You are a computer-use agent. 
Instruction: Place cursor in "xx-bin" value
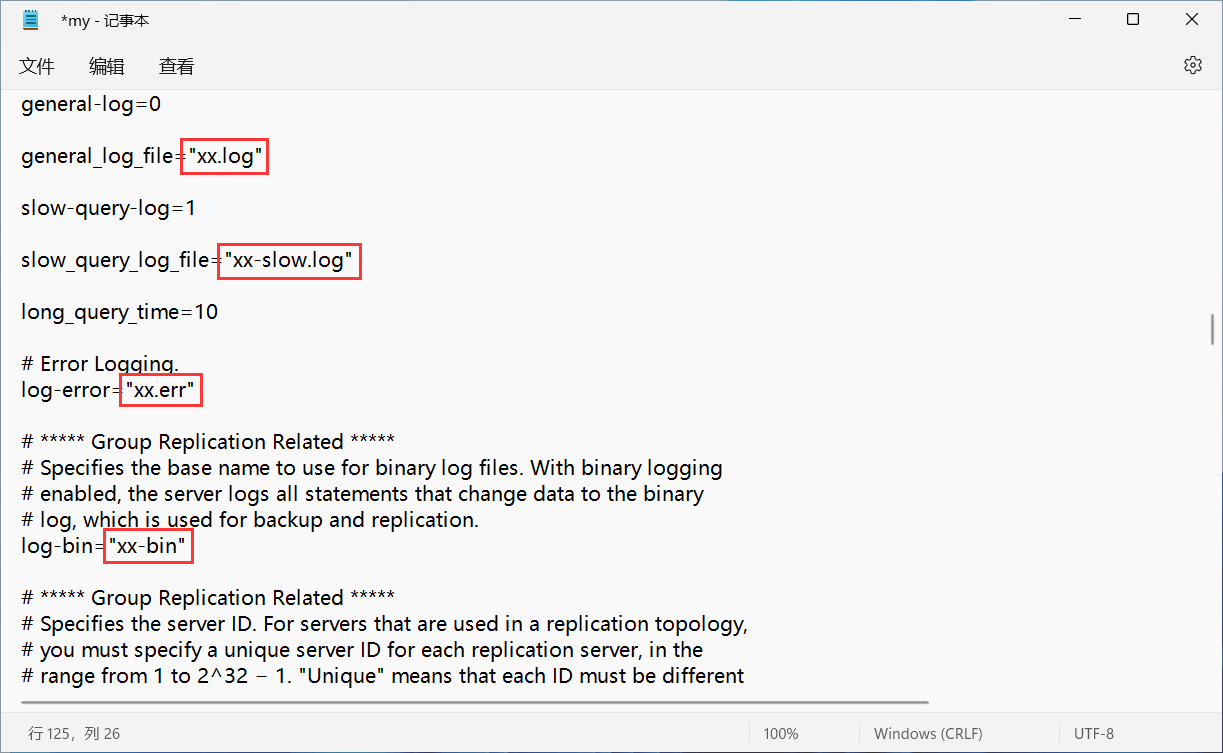[x=148, y=546]
